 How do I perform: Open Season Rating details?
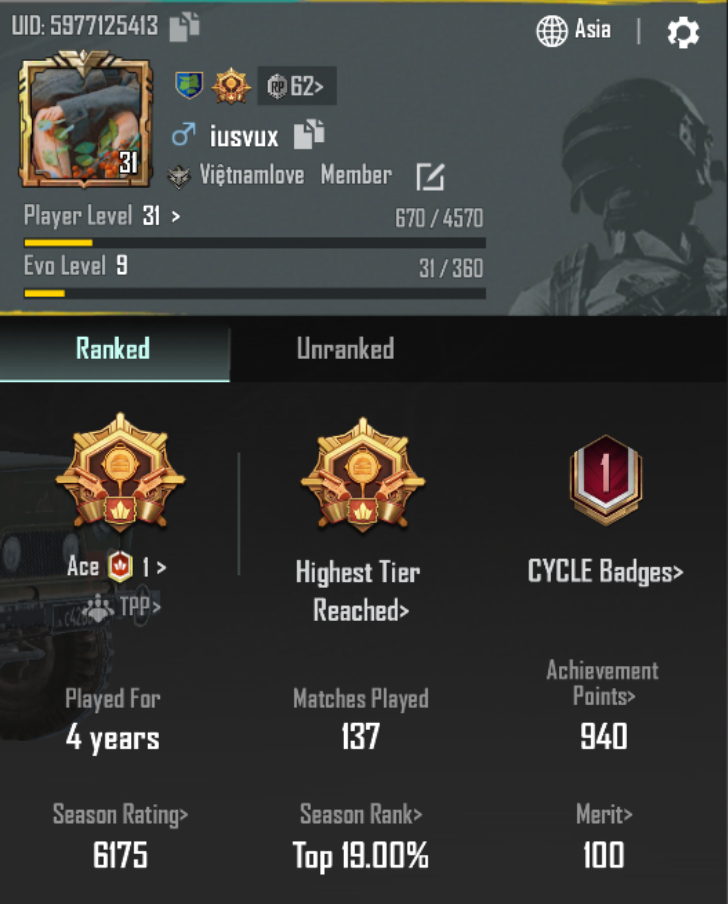click(120, 815)
